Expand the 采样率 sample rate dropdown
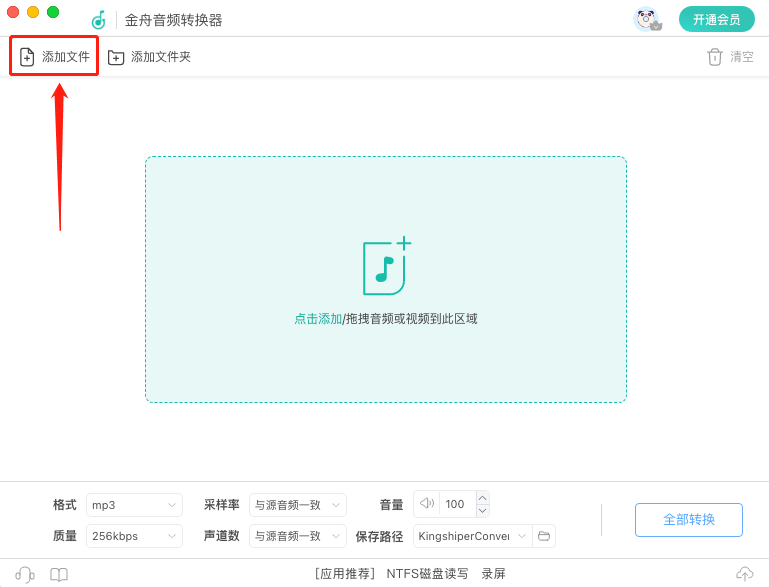Image resolution: width=769 pixels, height=587 pixels. [x=298, y=505]
